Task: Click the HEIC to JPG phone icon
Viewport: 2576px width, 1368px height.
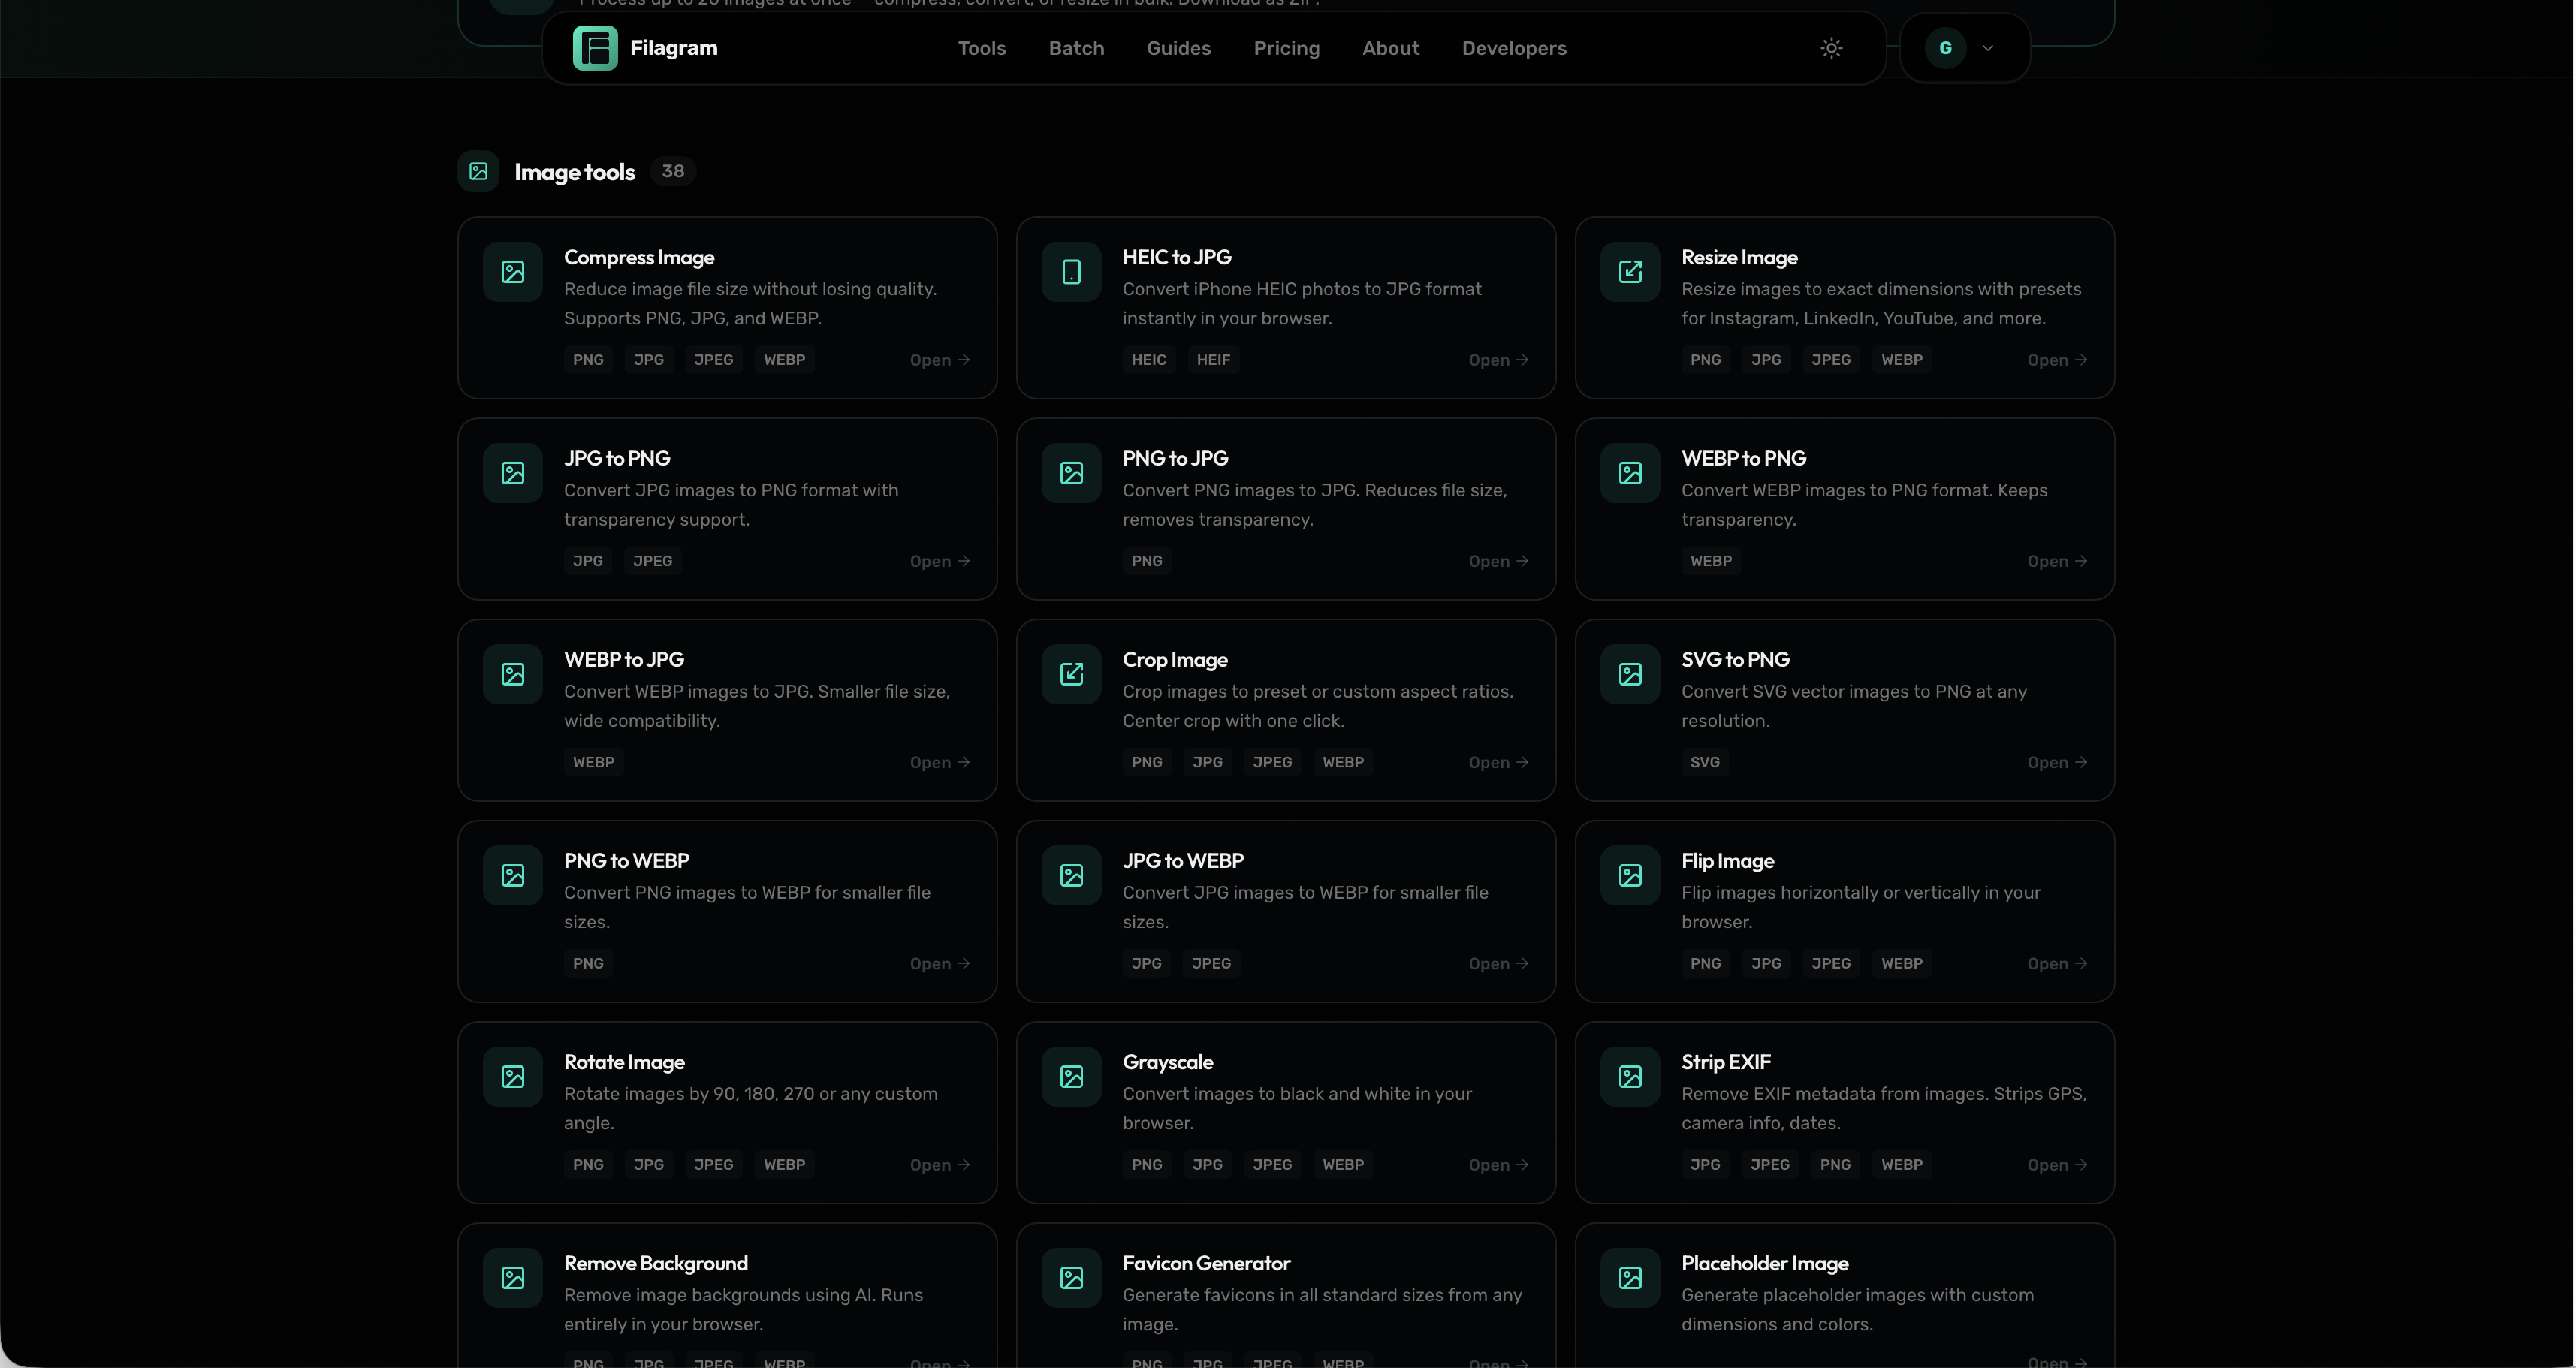Action: tap(1071, 272)
